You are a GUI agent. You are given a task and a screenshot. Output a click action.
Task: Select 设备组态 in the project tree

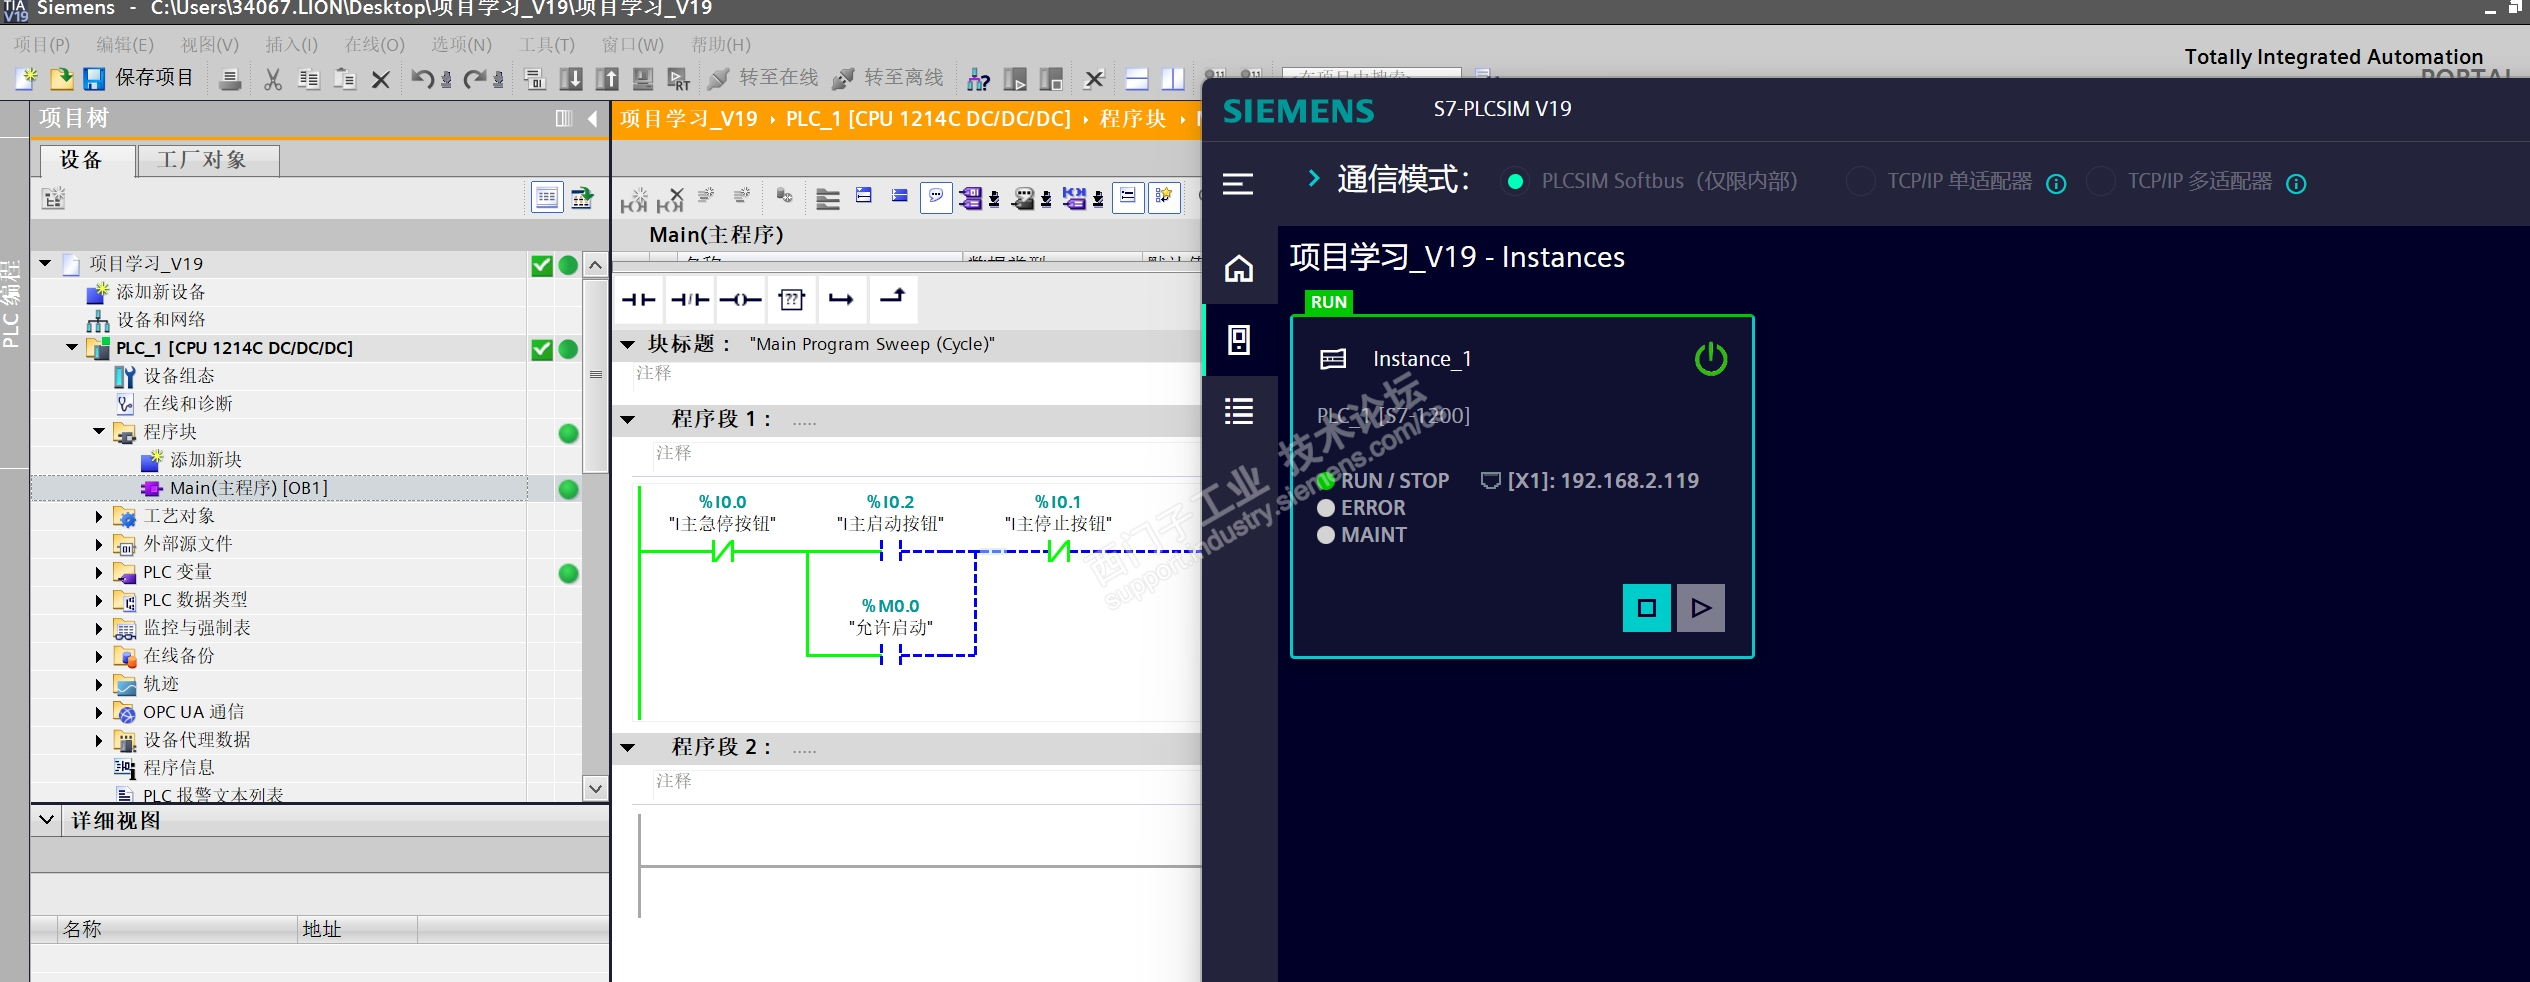179,376
